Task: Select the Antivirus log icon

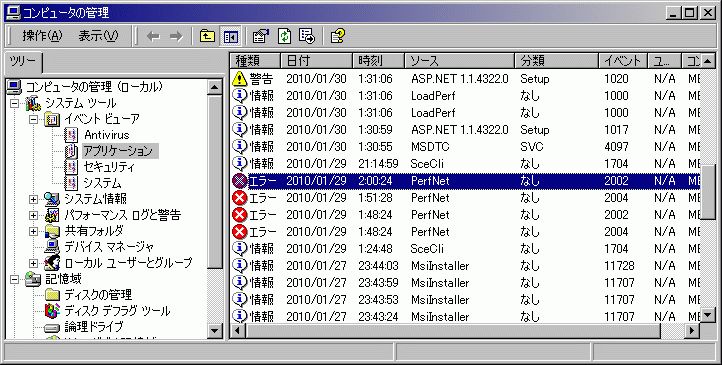Action: click(x=71, y=135)
